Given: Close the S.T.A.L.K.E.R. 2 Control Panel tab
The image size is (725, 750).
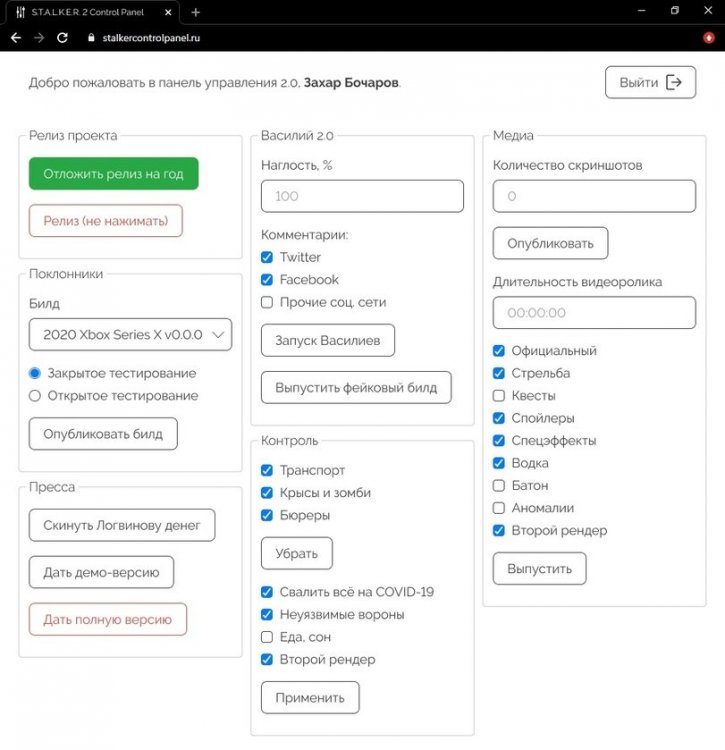Looking at the screenshot, I should 169,12.
